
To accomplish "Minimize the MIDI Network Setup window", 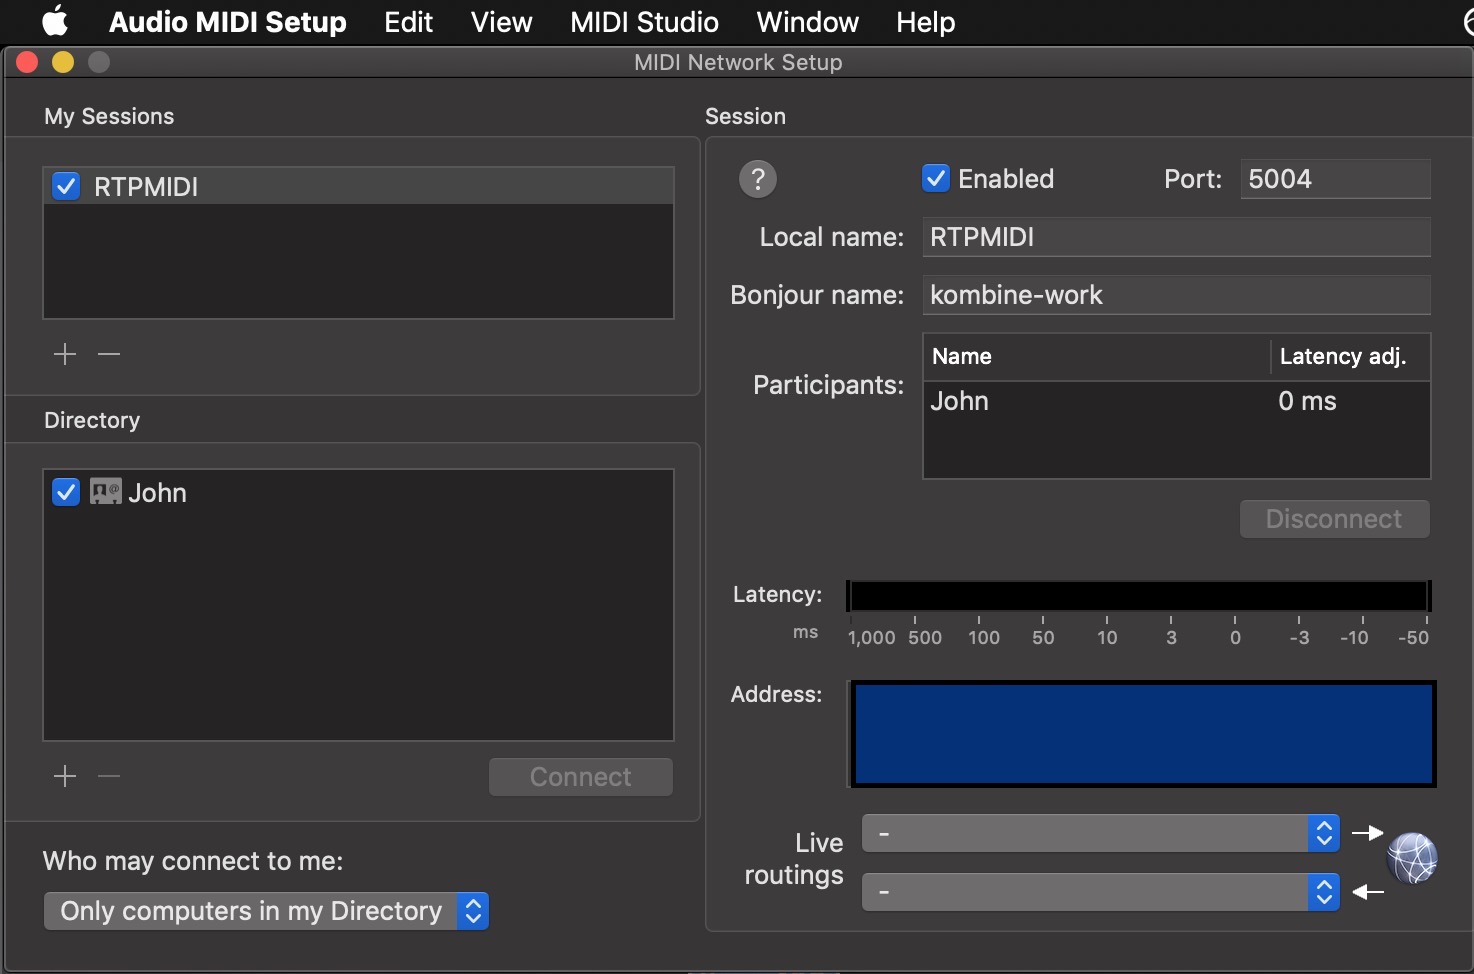I will tap(63, 62).
